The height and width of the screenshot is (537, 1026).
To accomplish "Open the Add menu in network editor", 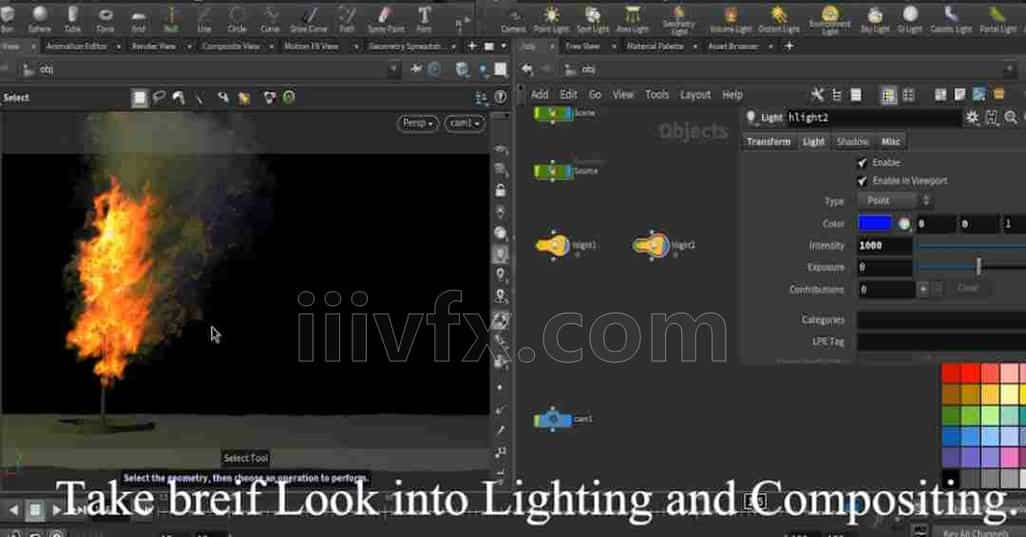I will pos(540,95).
